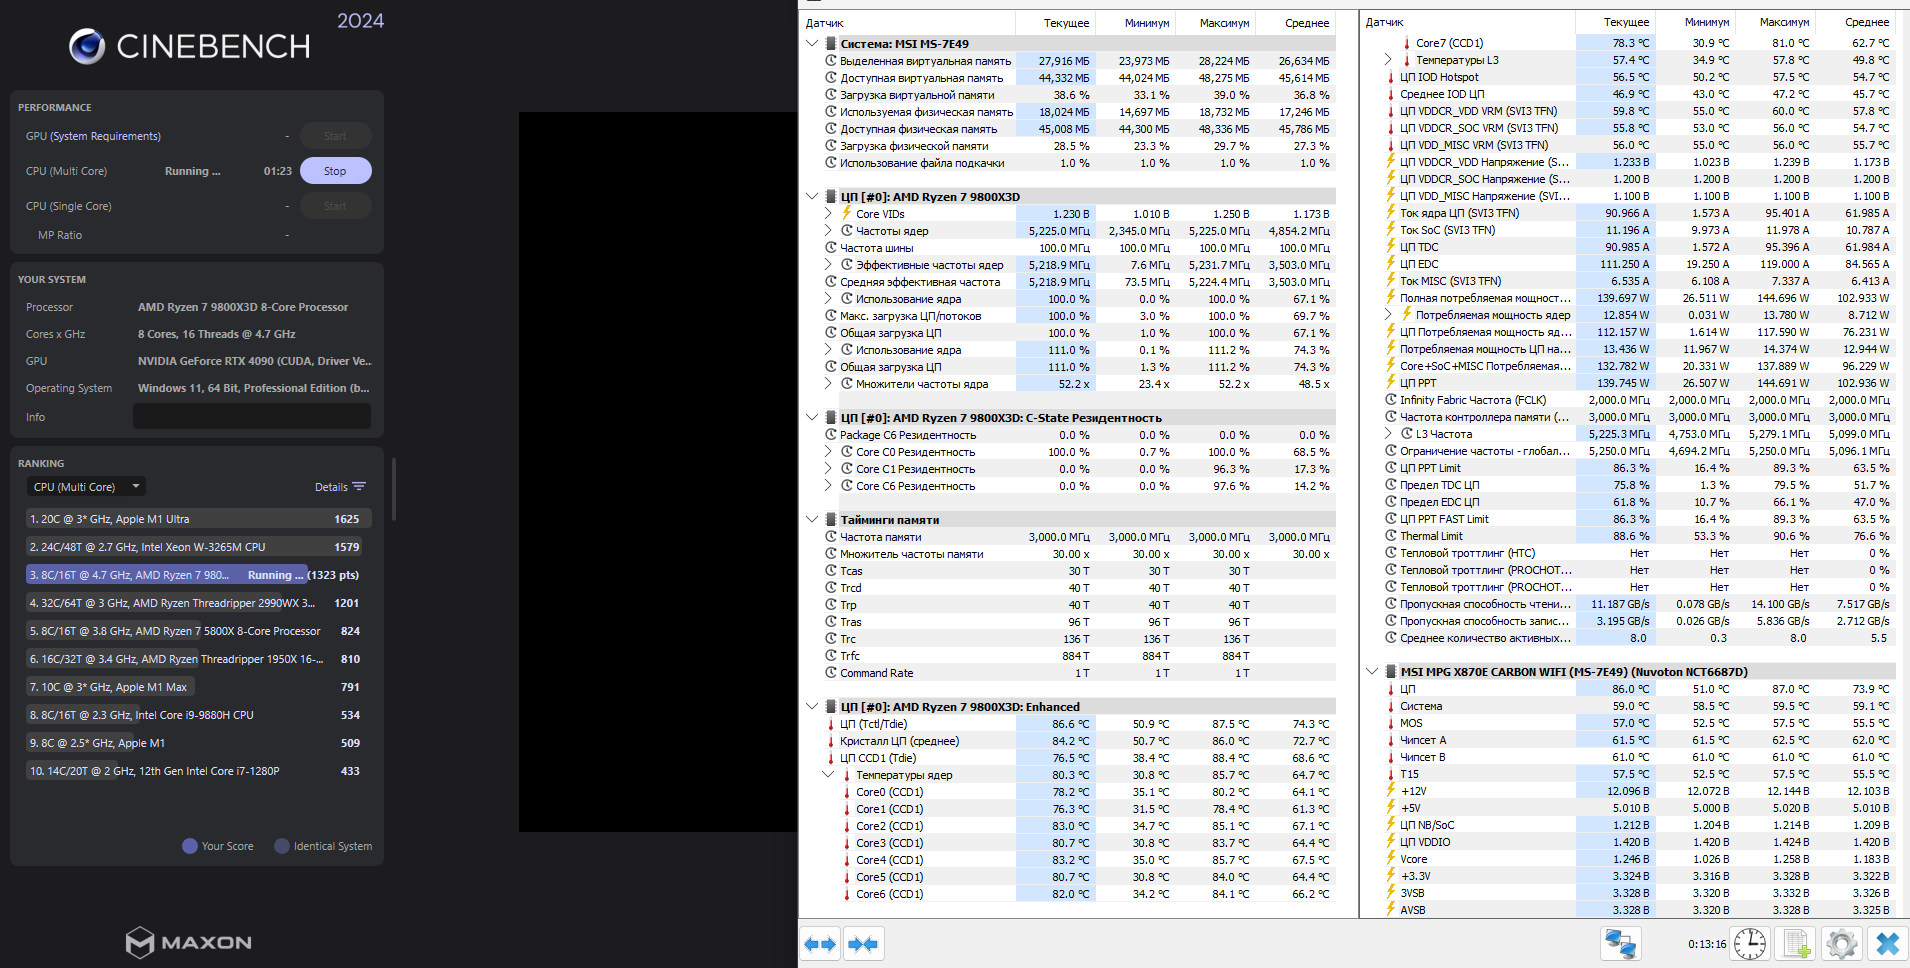Collapse the MSI MPG X870E CARBON WIFI group

coord(1372,672)
